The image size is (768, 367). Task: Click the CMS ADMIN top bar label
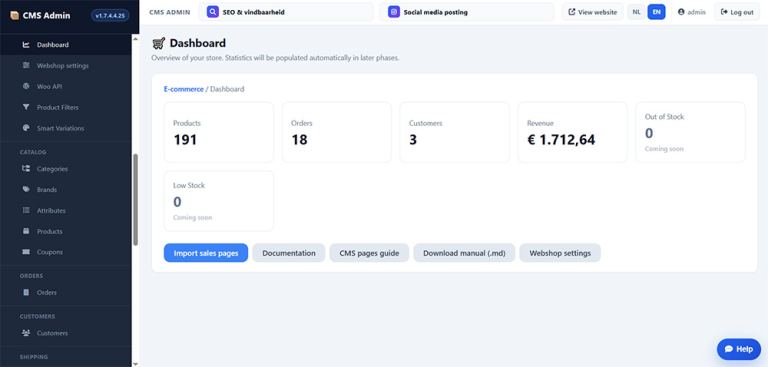click(x=170, y=12)
